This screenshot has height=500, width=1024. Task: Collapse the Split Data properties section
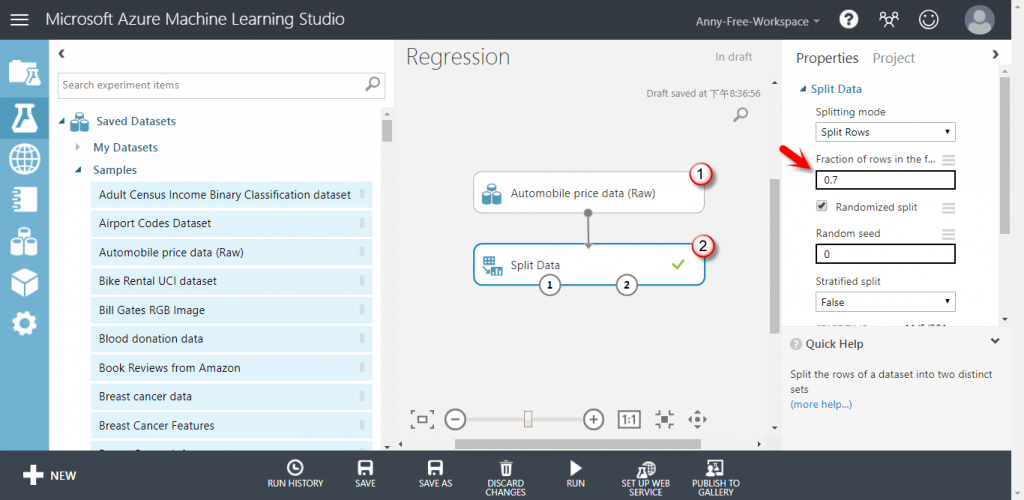803,89
